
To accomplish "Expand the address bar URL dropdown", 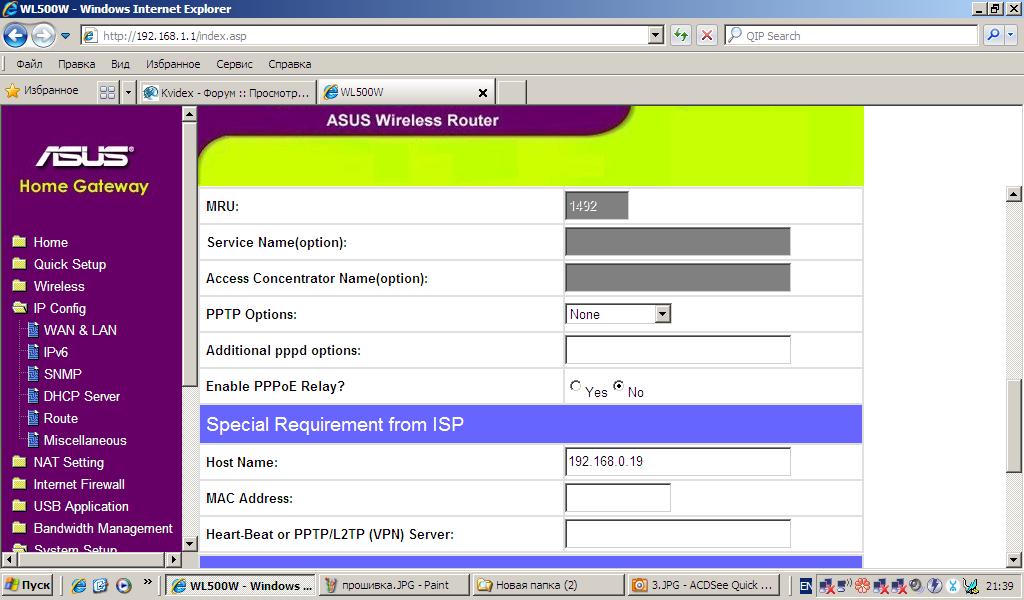I will click(x=656, y=35).
